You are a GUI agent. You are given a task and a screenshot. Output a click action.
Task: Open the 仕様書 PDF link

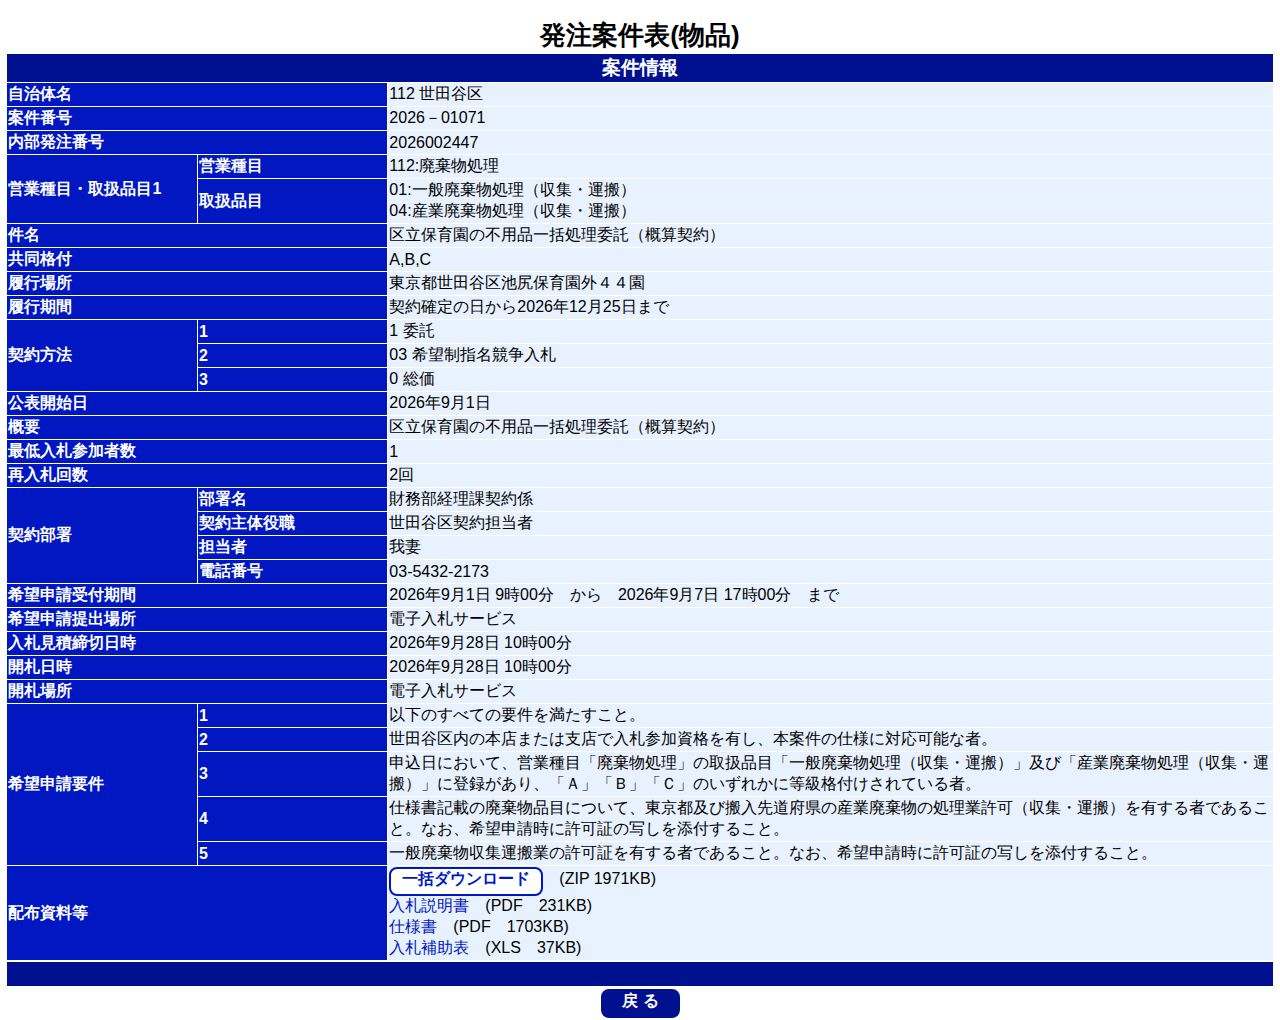pyautogui.click(x=413, y=926)
